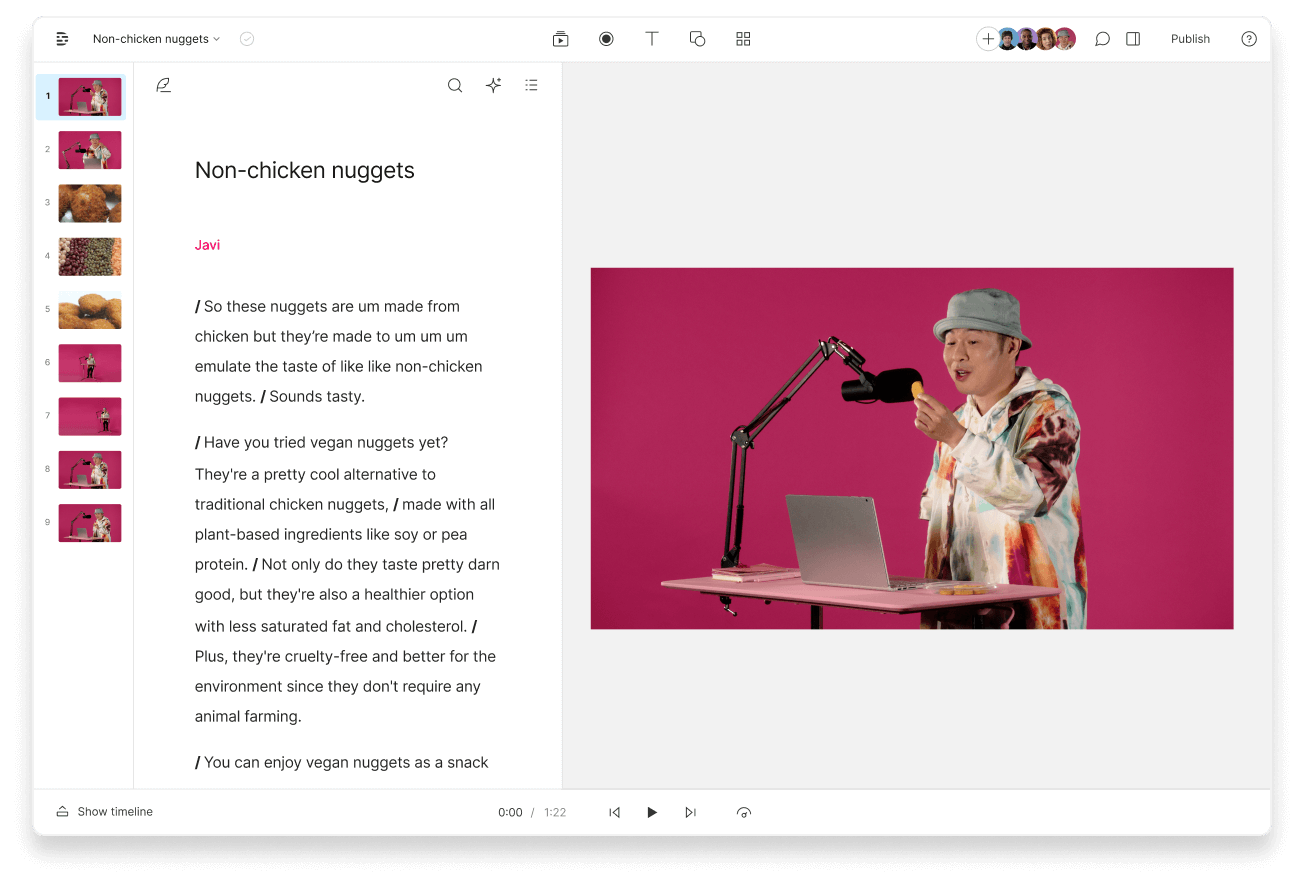Image resolution: width=1304 pixels, height=884 pixels.
Task: Select the write/compose quill icon
Action: 163,85
